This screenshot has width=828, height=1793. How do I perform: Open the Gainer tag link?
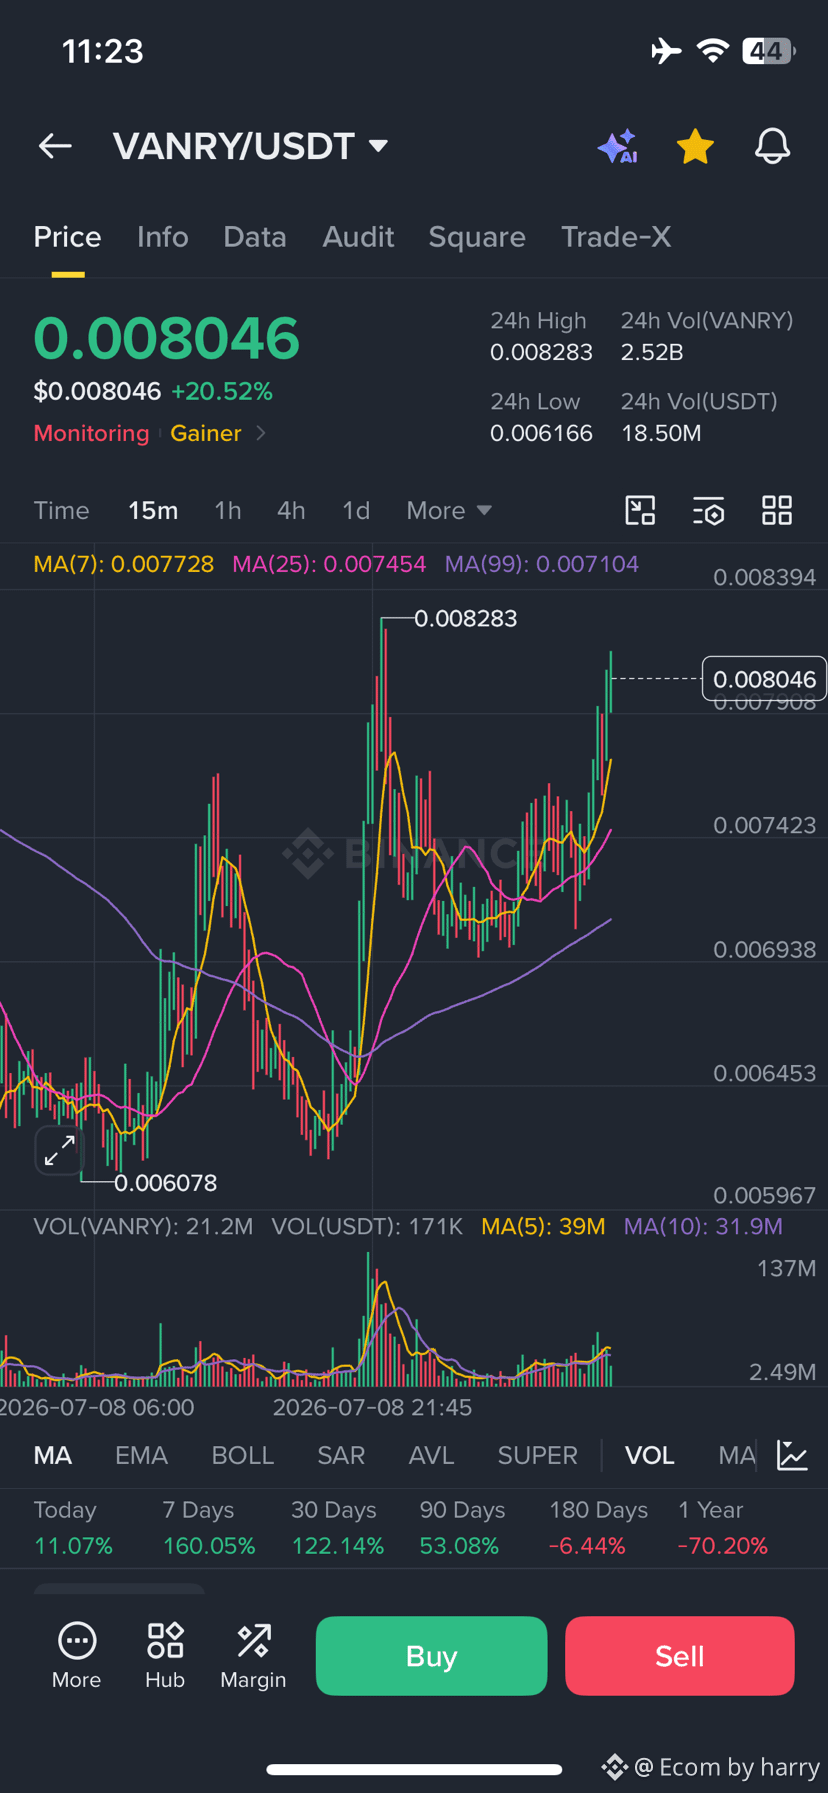(206, 433)
